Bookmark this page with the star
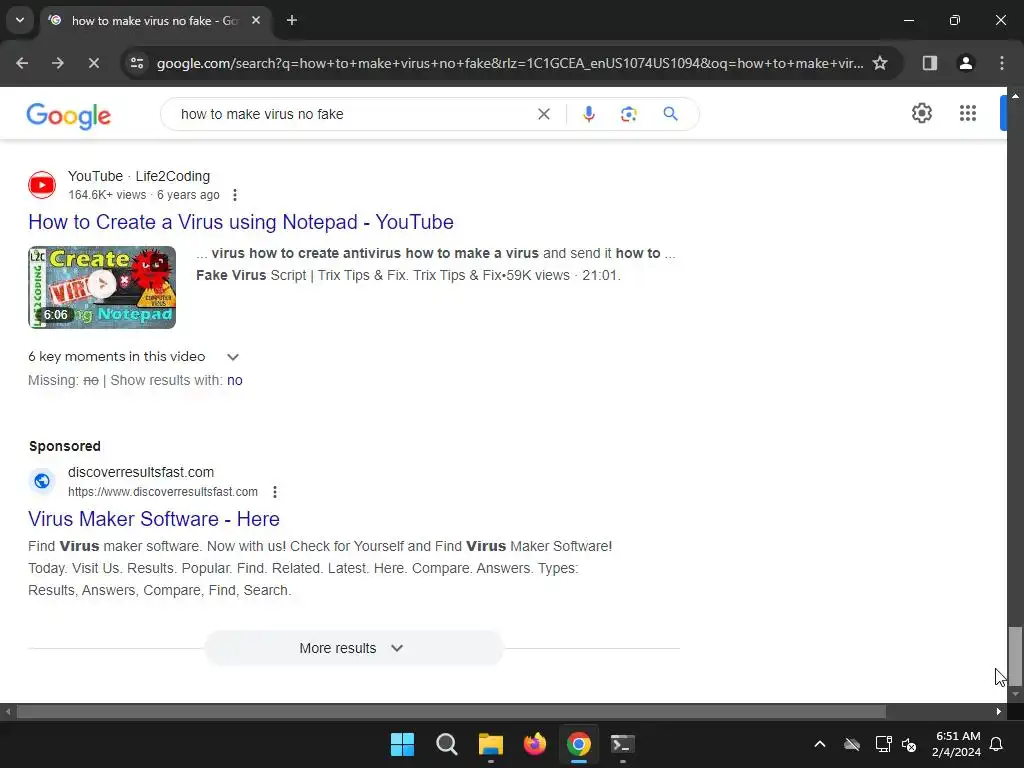This screenshot has width=1024, height=768. click(880, 63)
